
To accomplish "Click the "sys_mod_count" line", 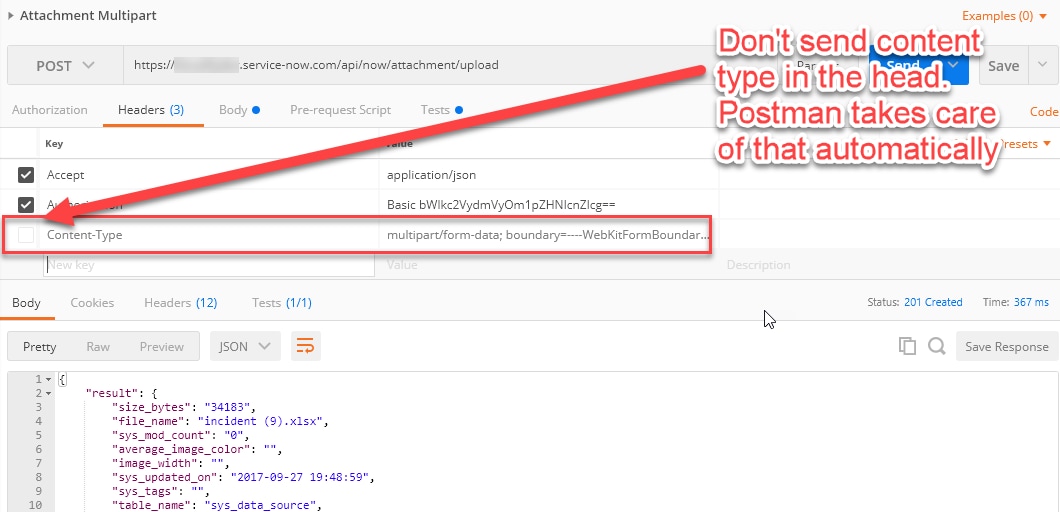I will pyautogui.click(x=180, y=435).
